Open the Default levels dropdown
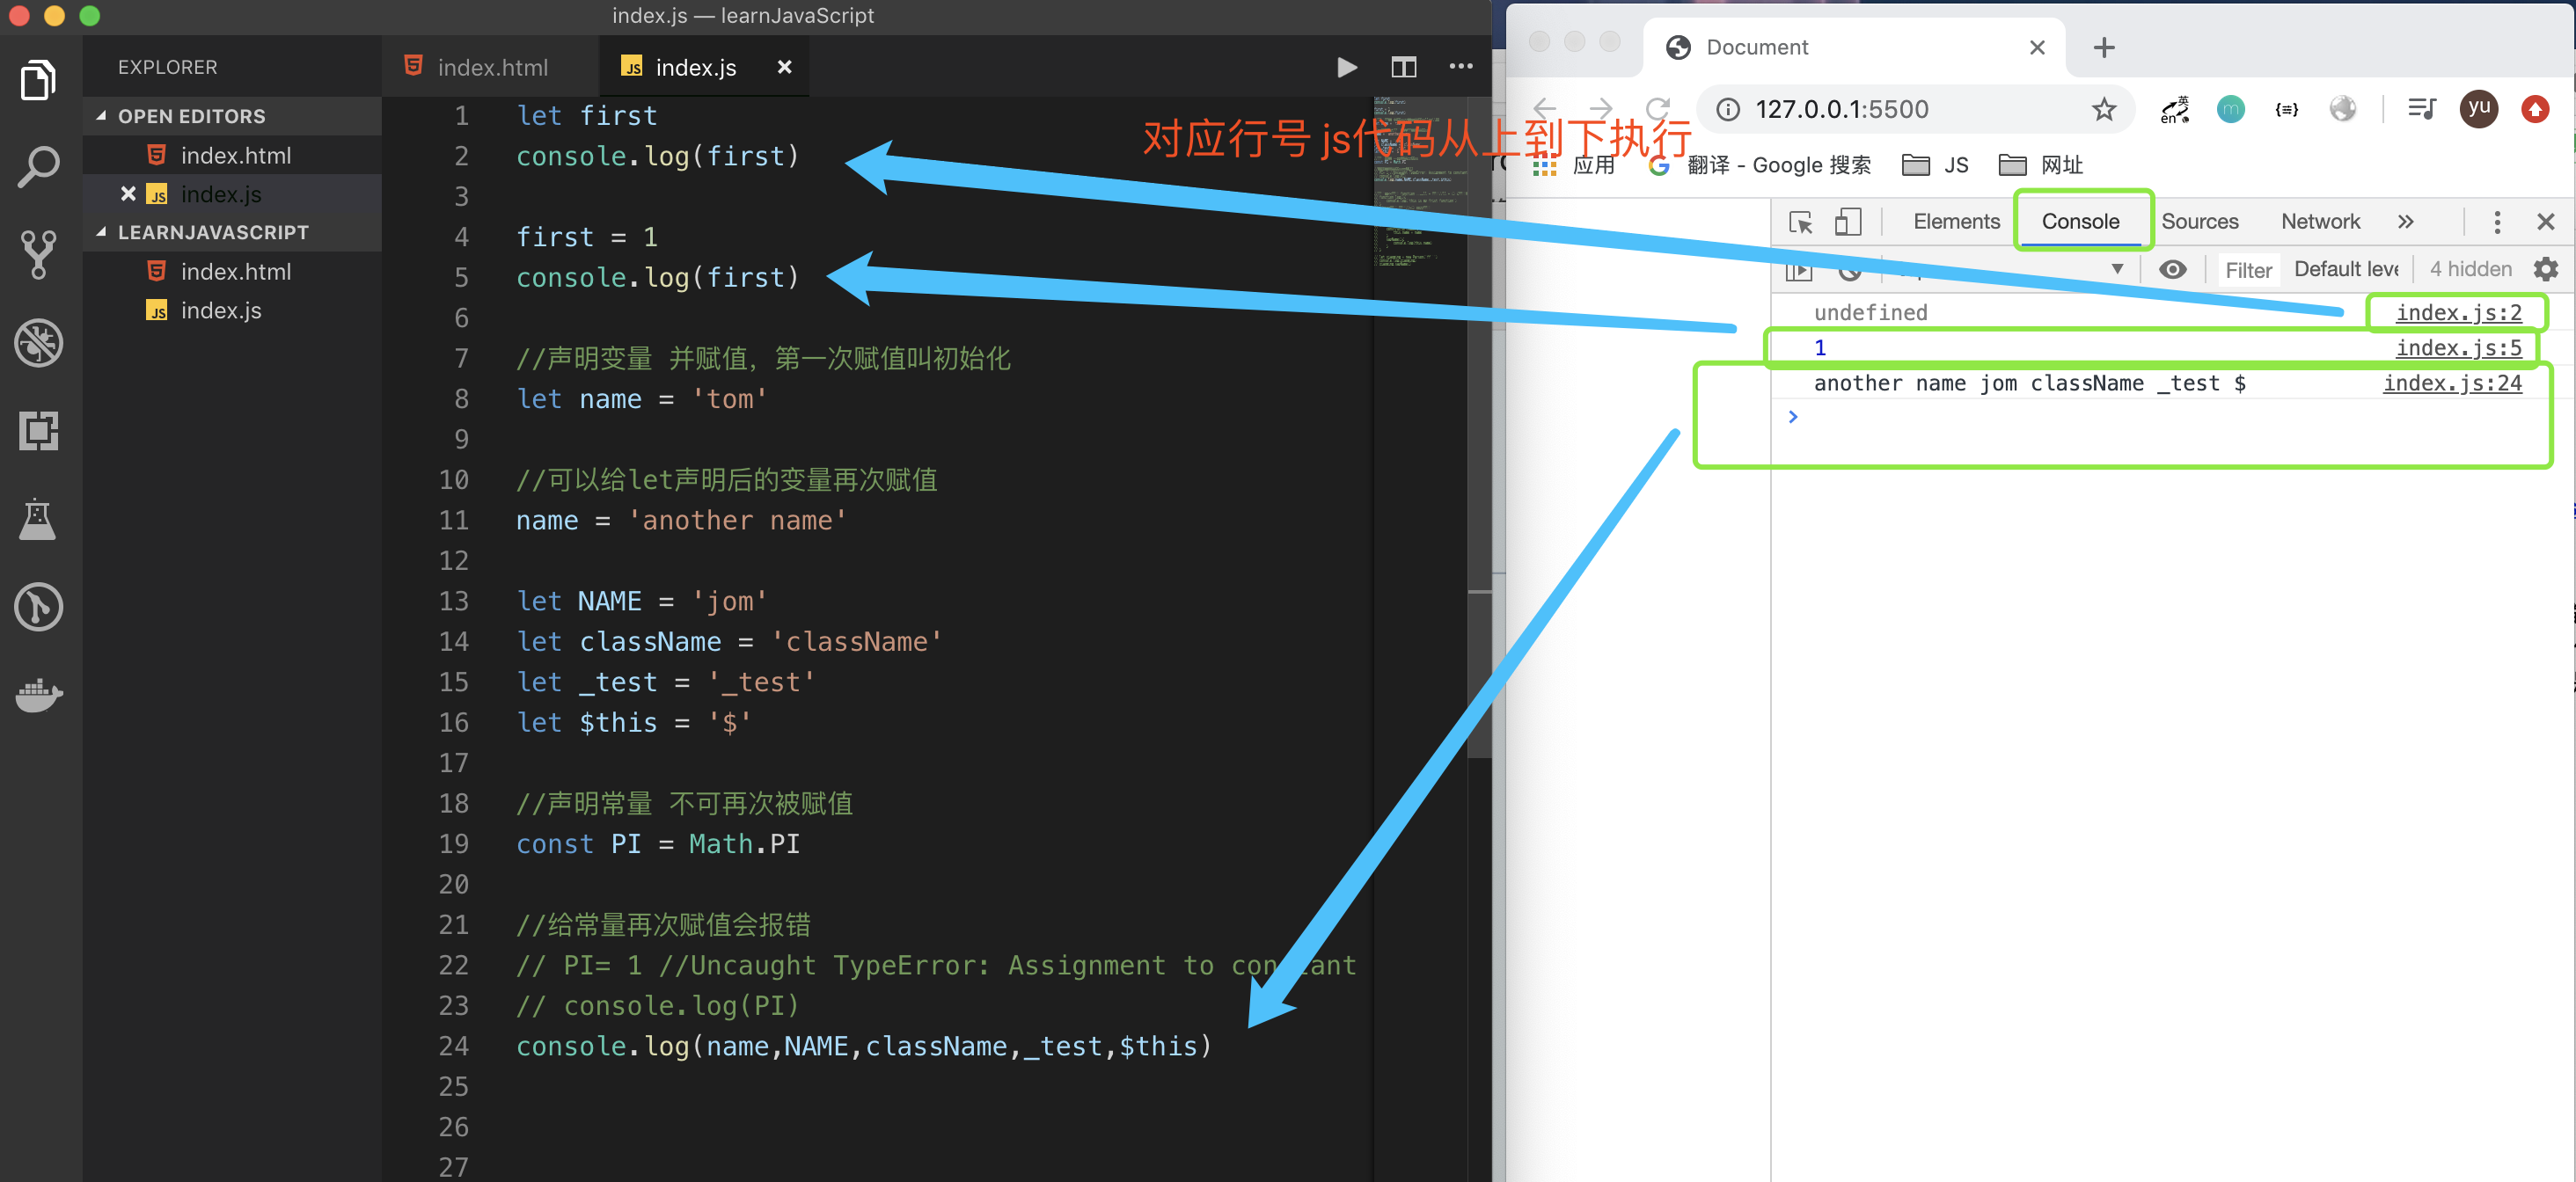 [2345, 269]
